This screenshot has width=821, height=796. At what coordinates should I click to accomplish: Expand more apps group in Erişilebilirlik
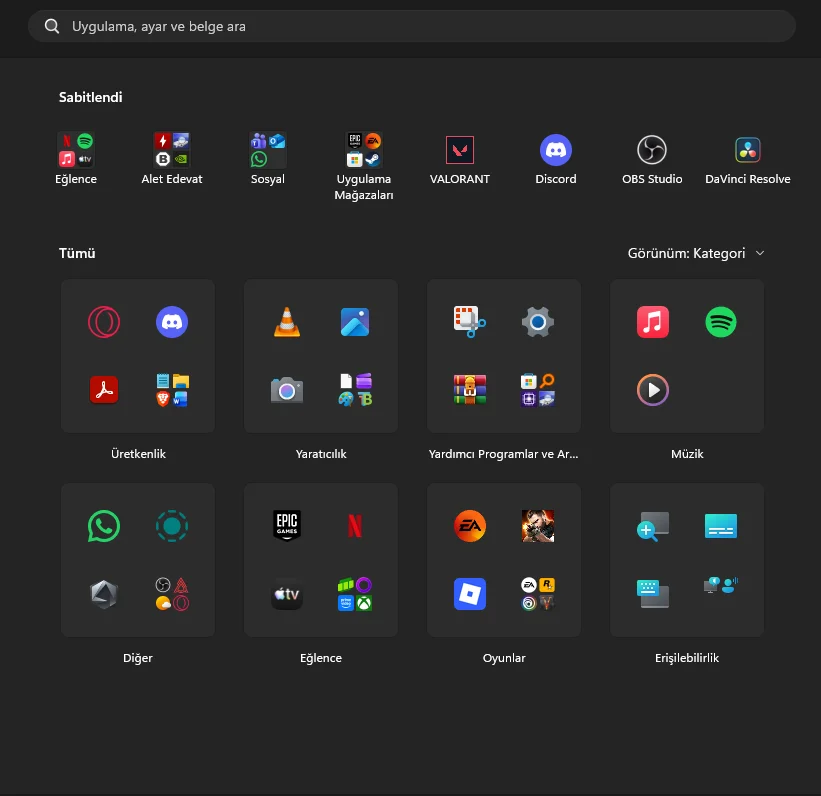click(721, 585)
